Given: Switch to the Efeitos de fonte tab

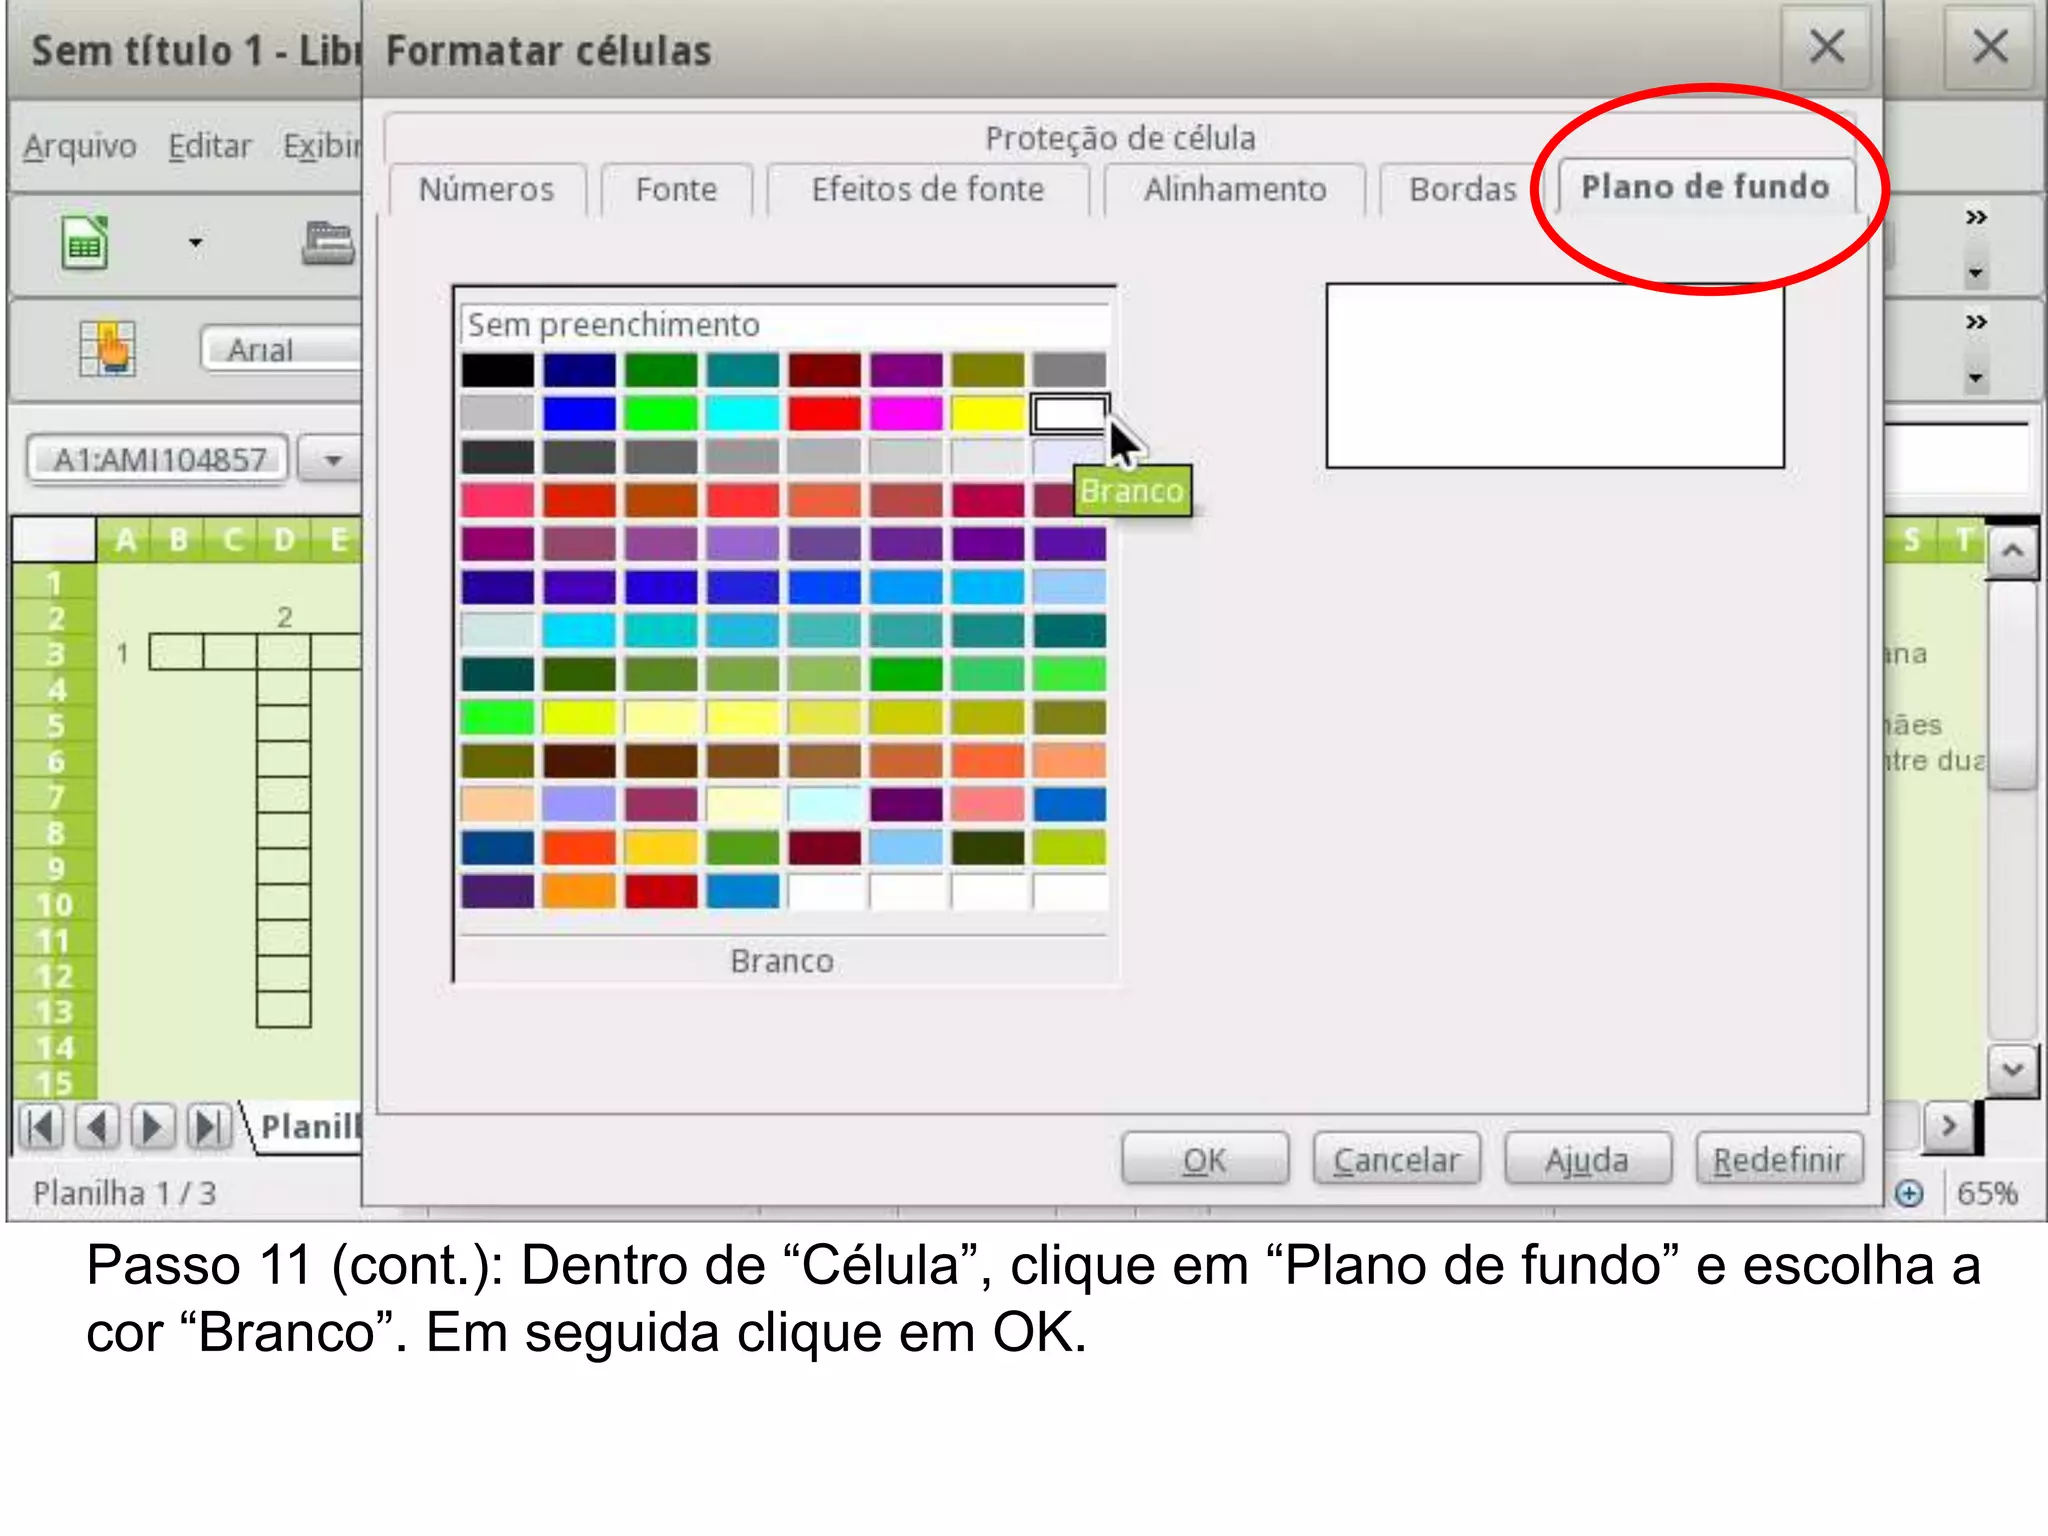Looking at the screenshot, I should [x=928, y=189].
